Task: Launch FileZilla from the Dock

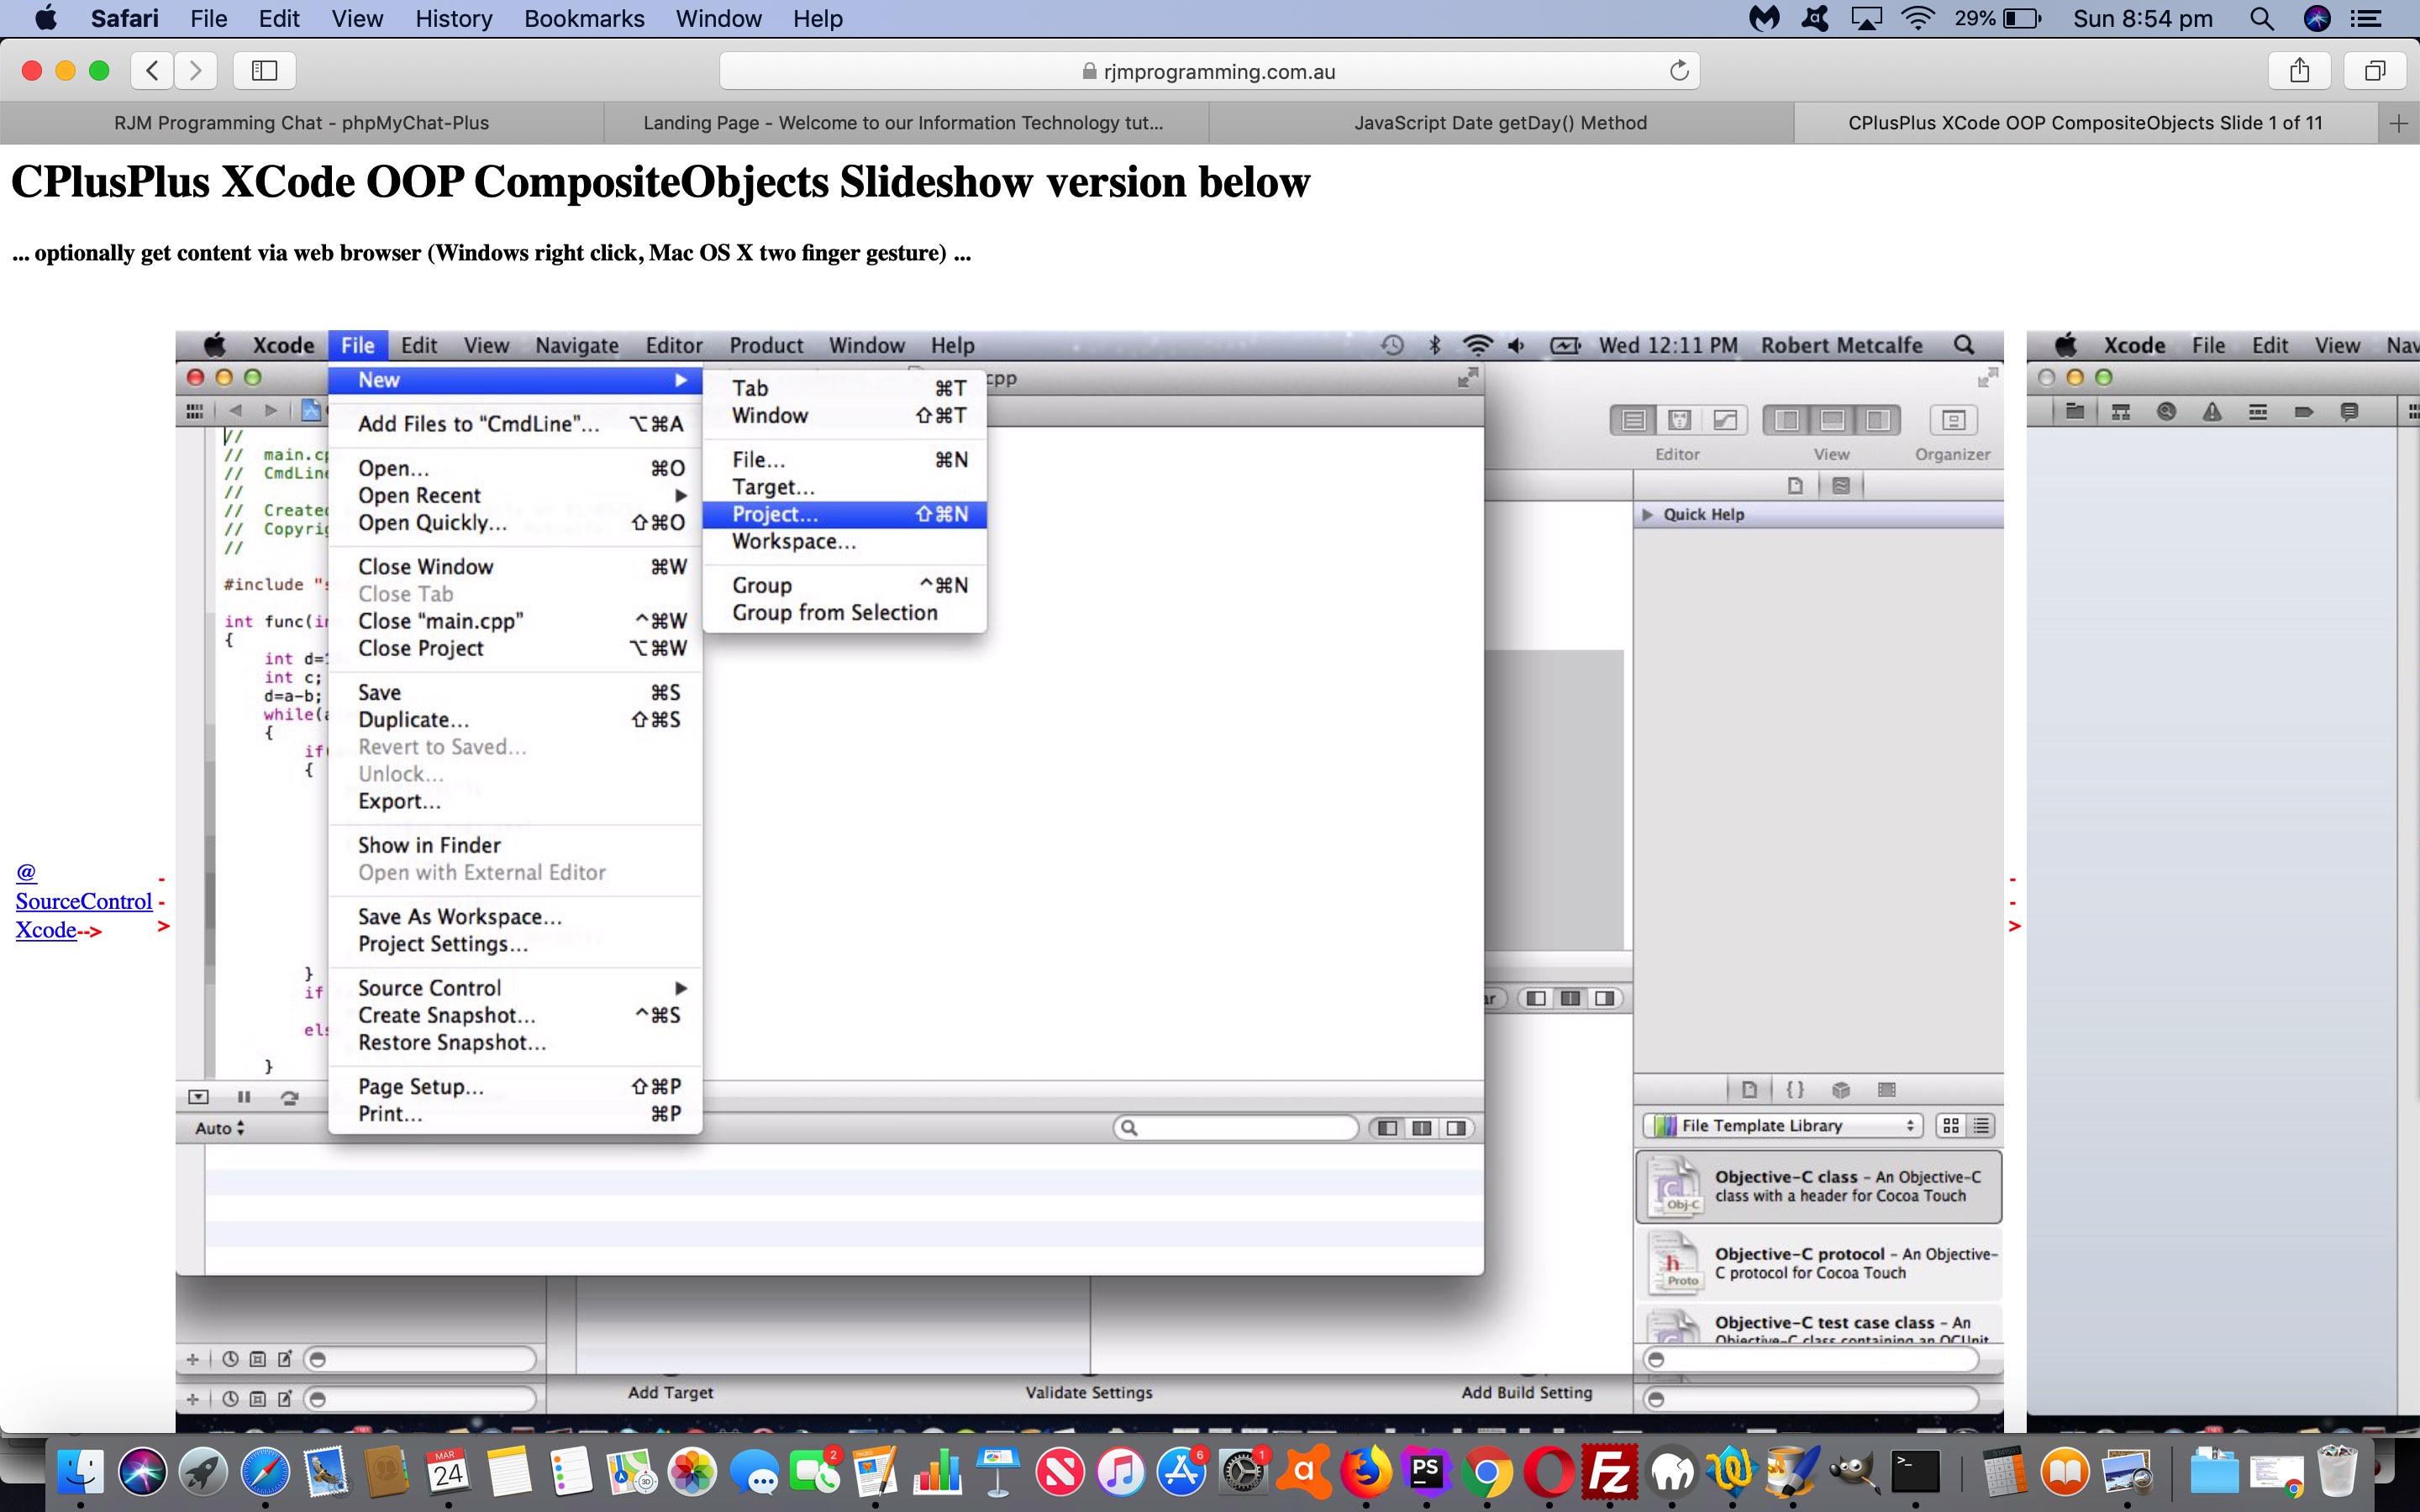Action: [1608, 1472]
